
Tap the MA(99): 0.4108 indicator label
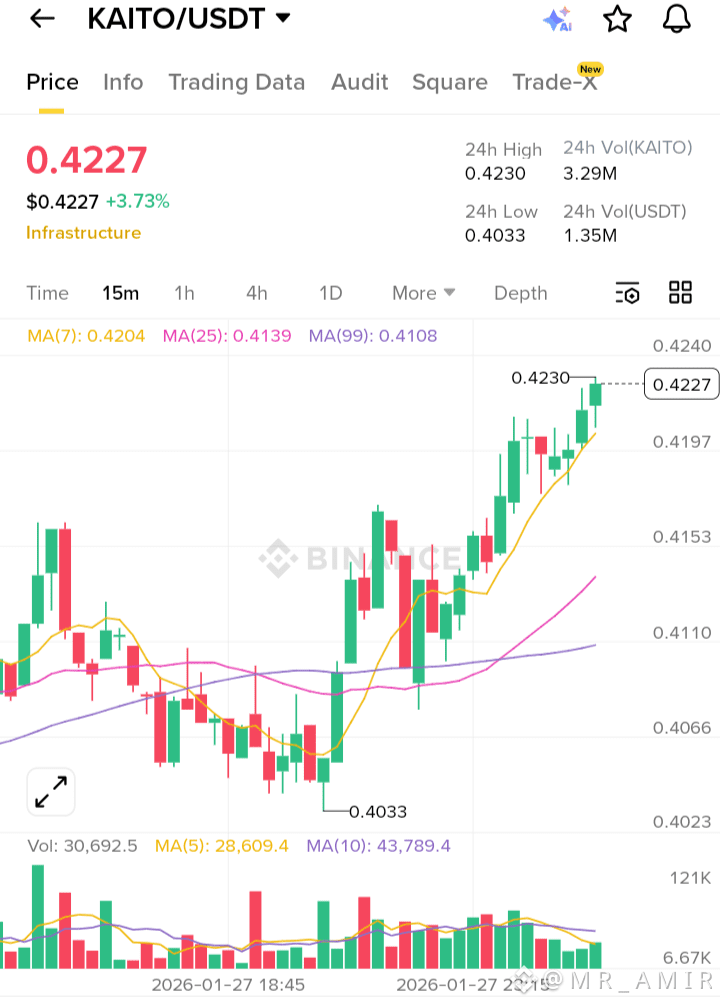373,336
